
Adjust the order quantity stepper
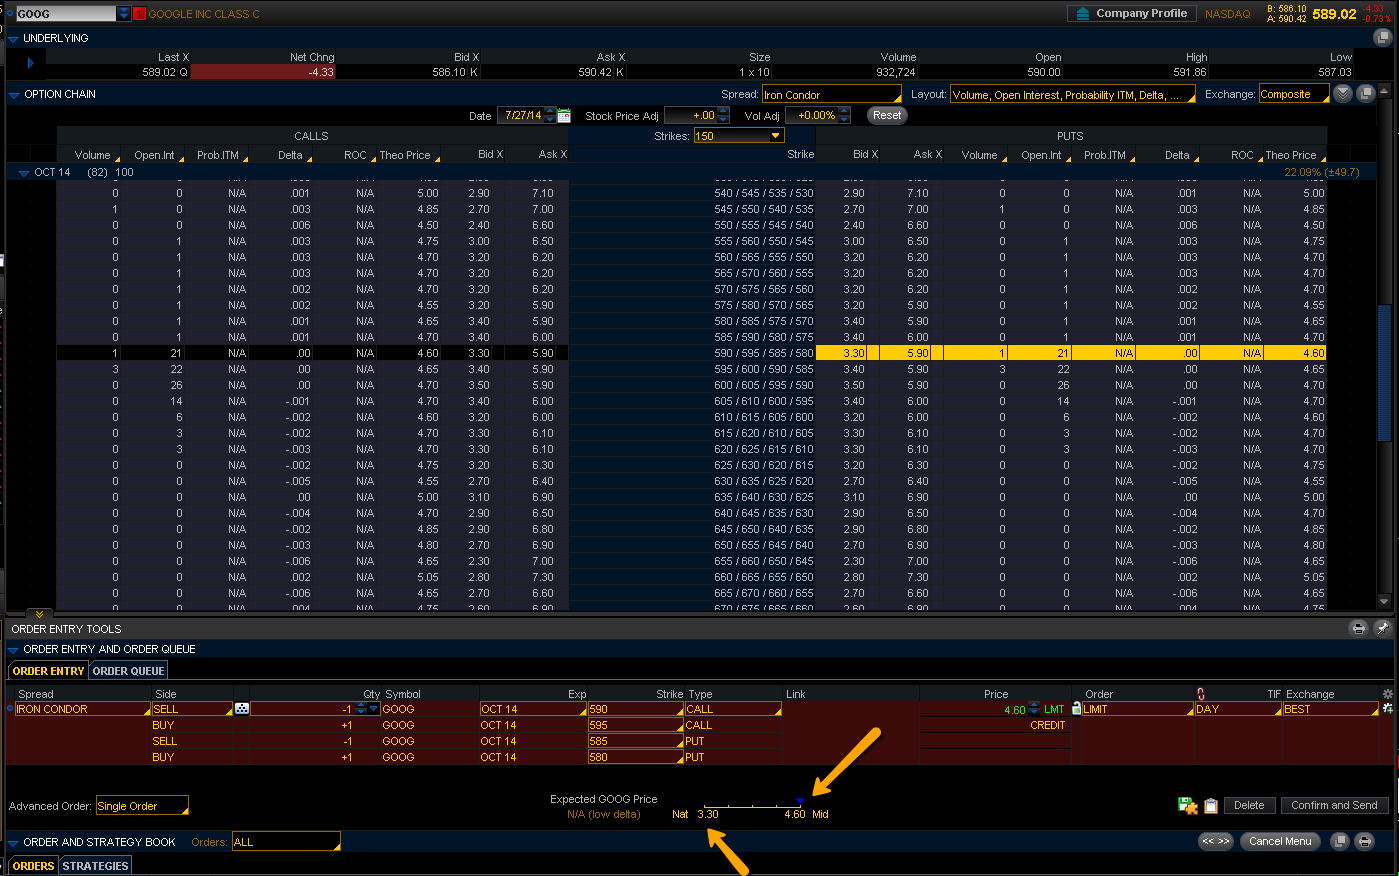[x=361, y=709]
